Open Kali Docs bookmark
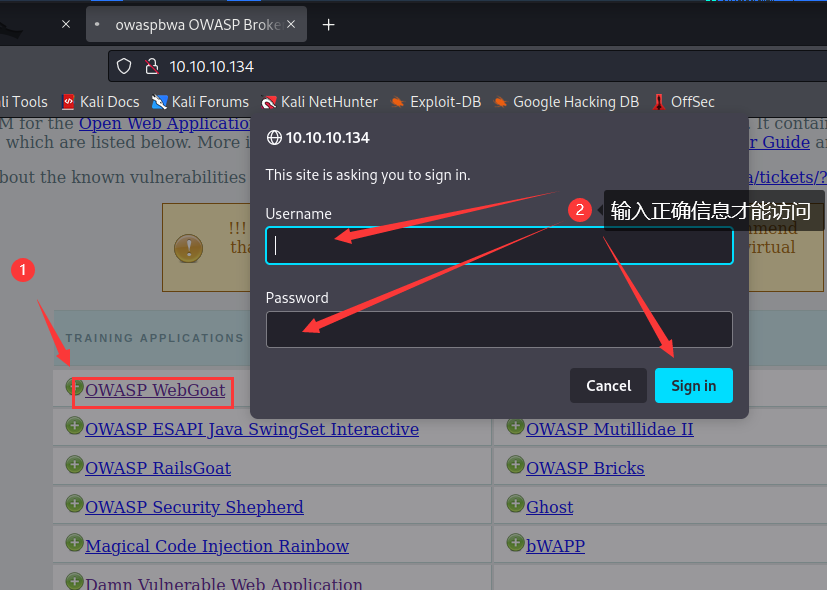This screenshot has height=590, width=827. tap(101, 102)
